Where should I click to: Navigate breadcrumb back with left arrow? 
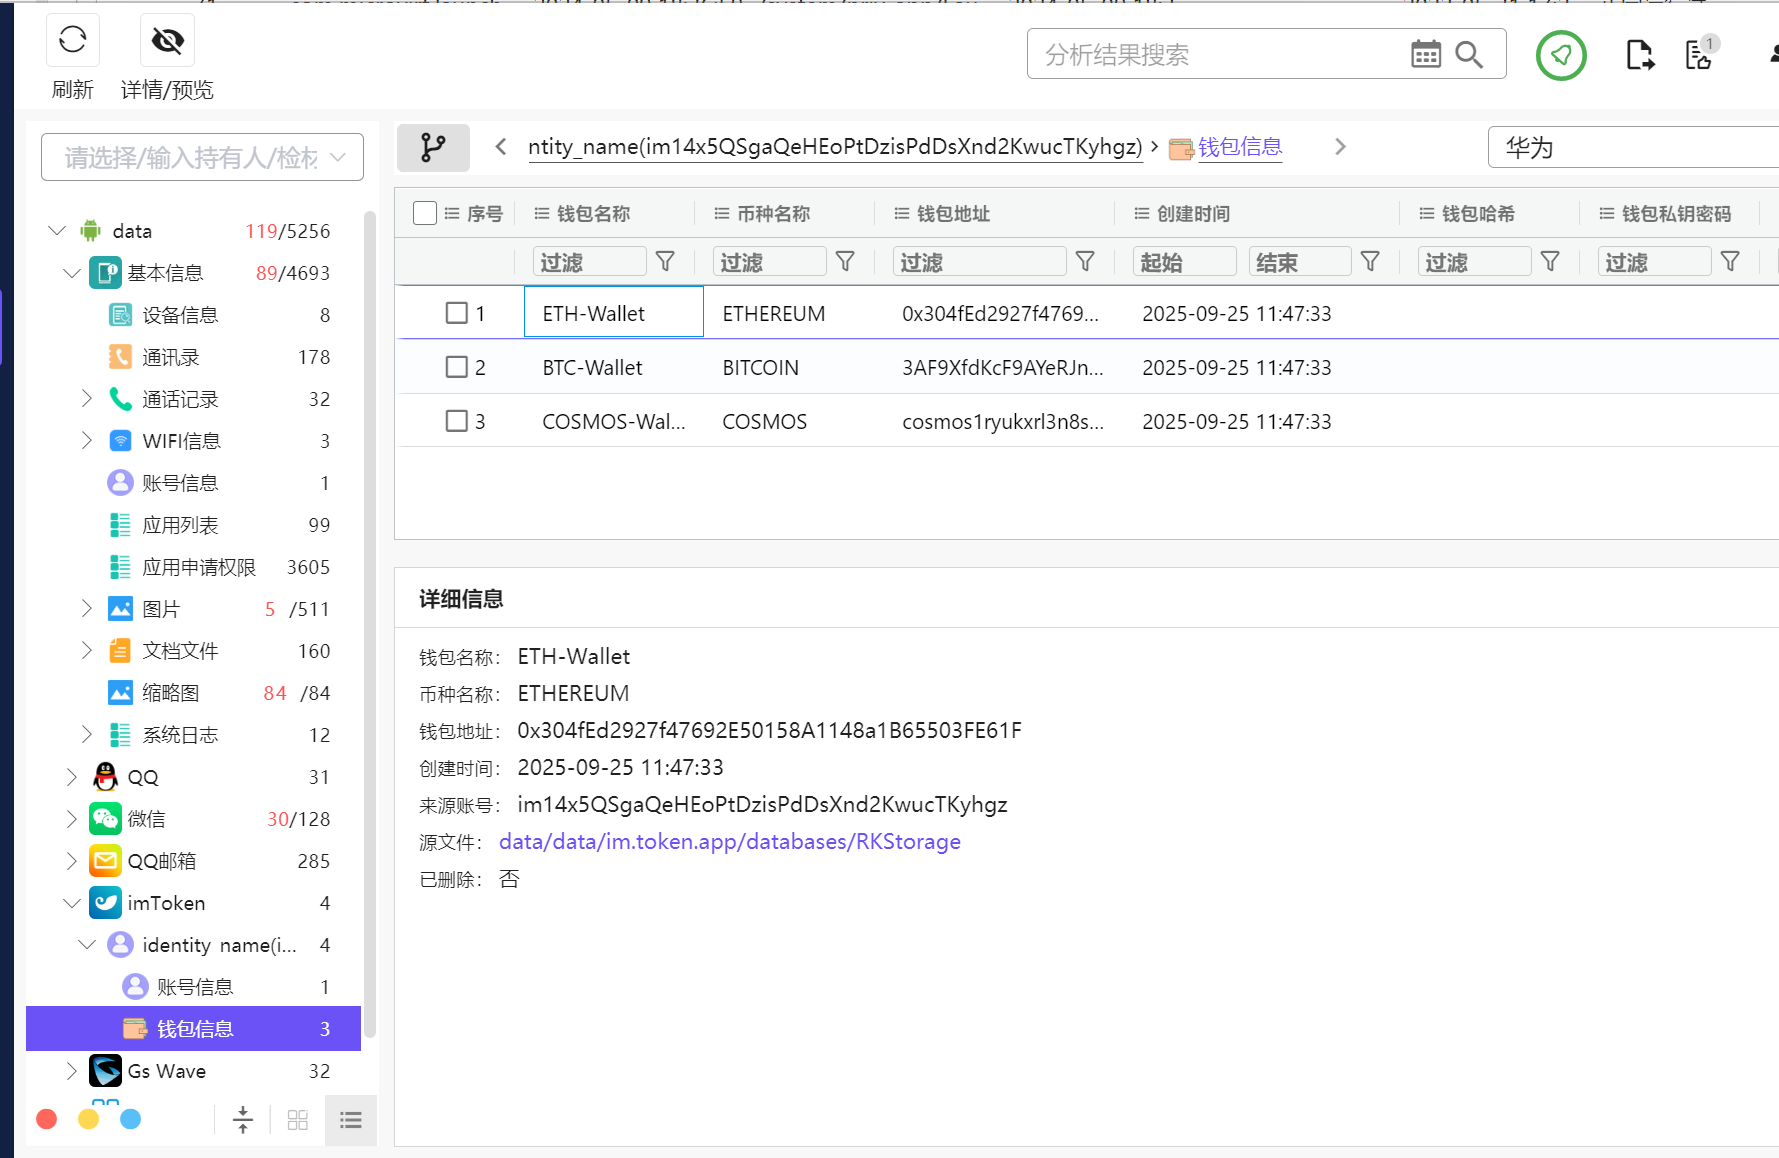click(x=501, y=147)
